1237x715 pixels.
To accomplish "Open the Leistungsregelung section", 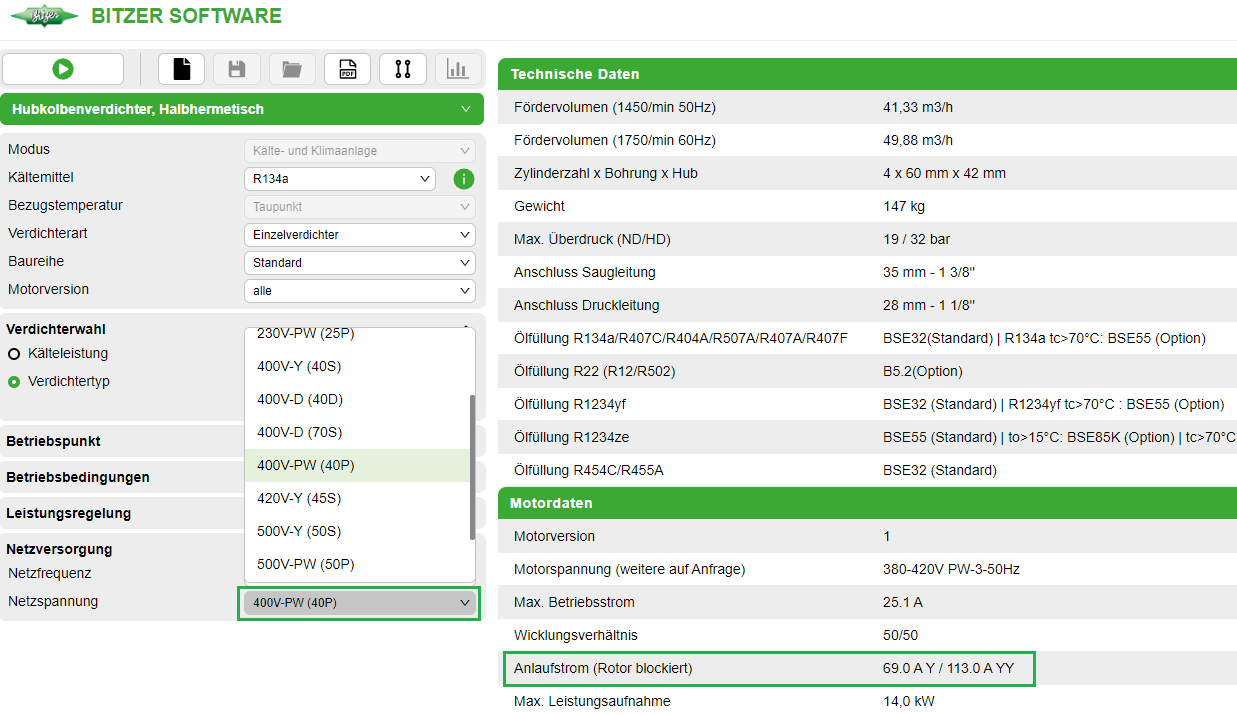I will click(x=120, y=513).
